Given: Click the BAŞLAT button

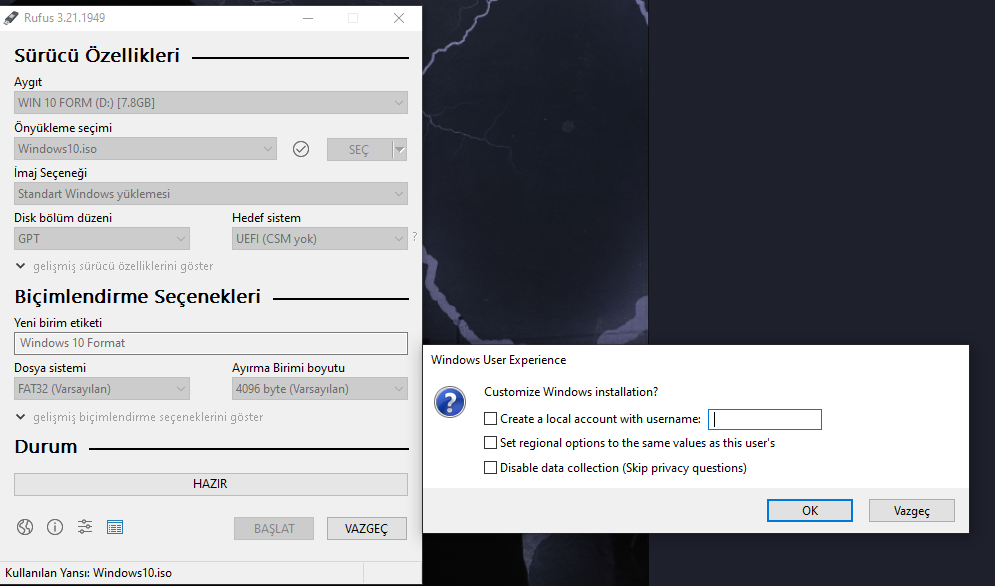Looking at the screenshot, I should [274, 528].
